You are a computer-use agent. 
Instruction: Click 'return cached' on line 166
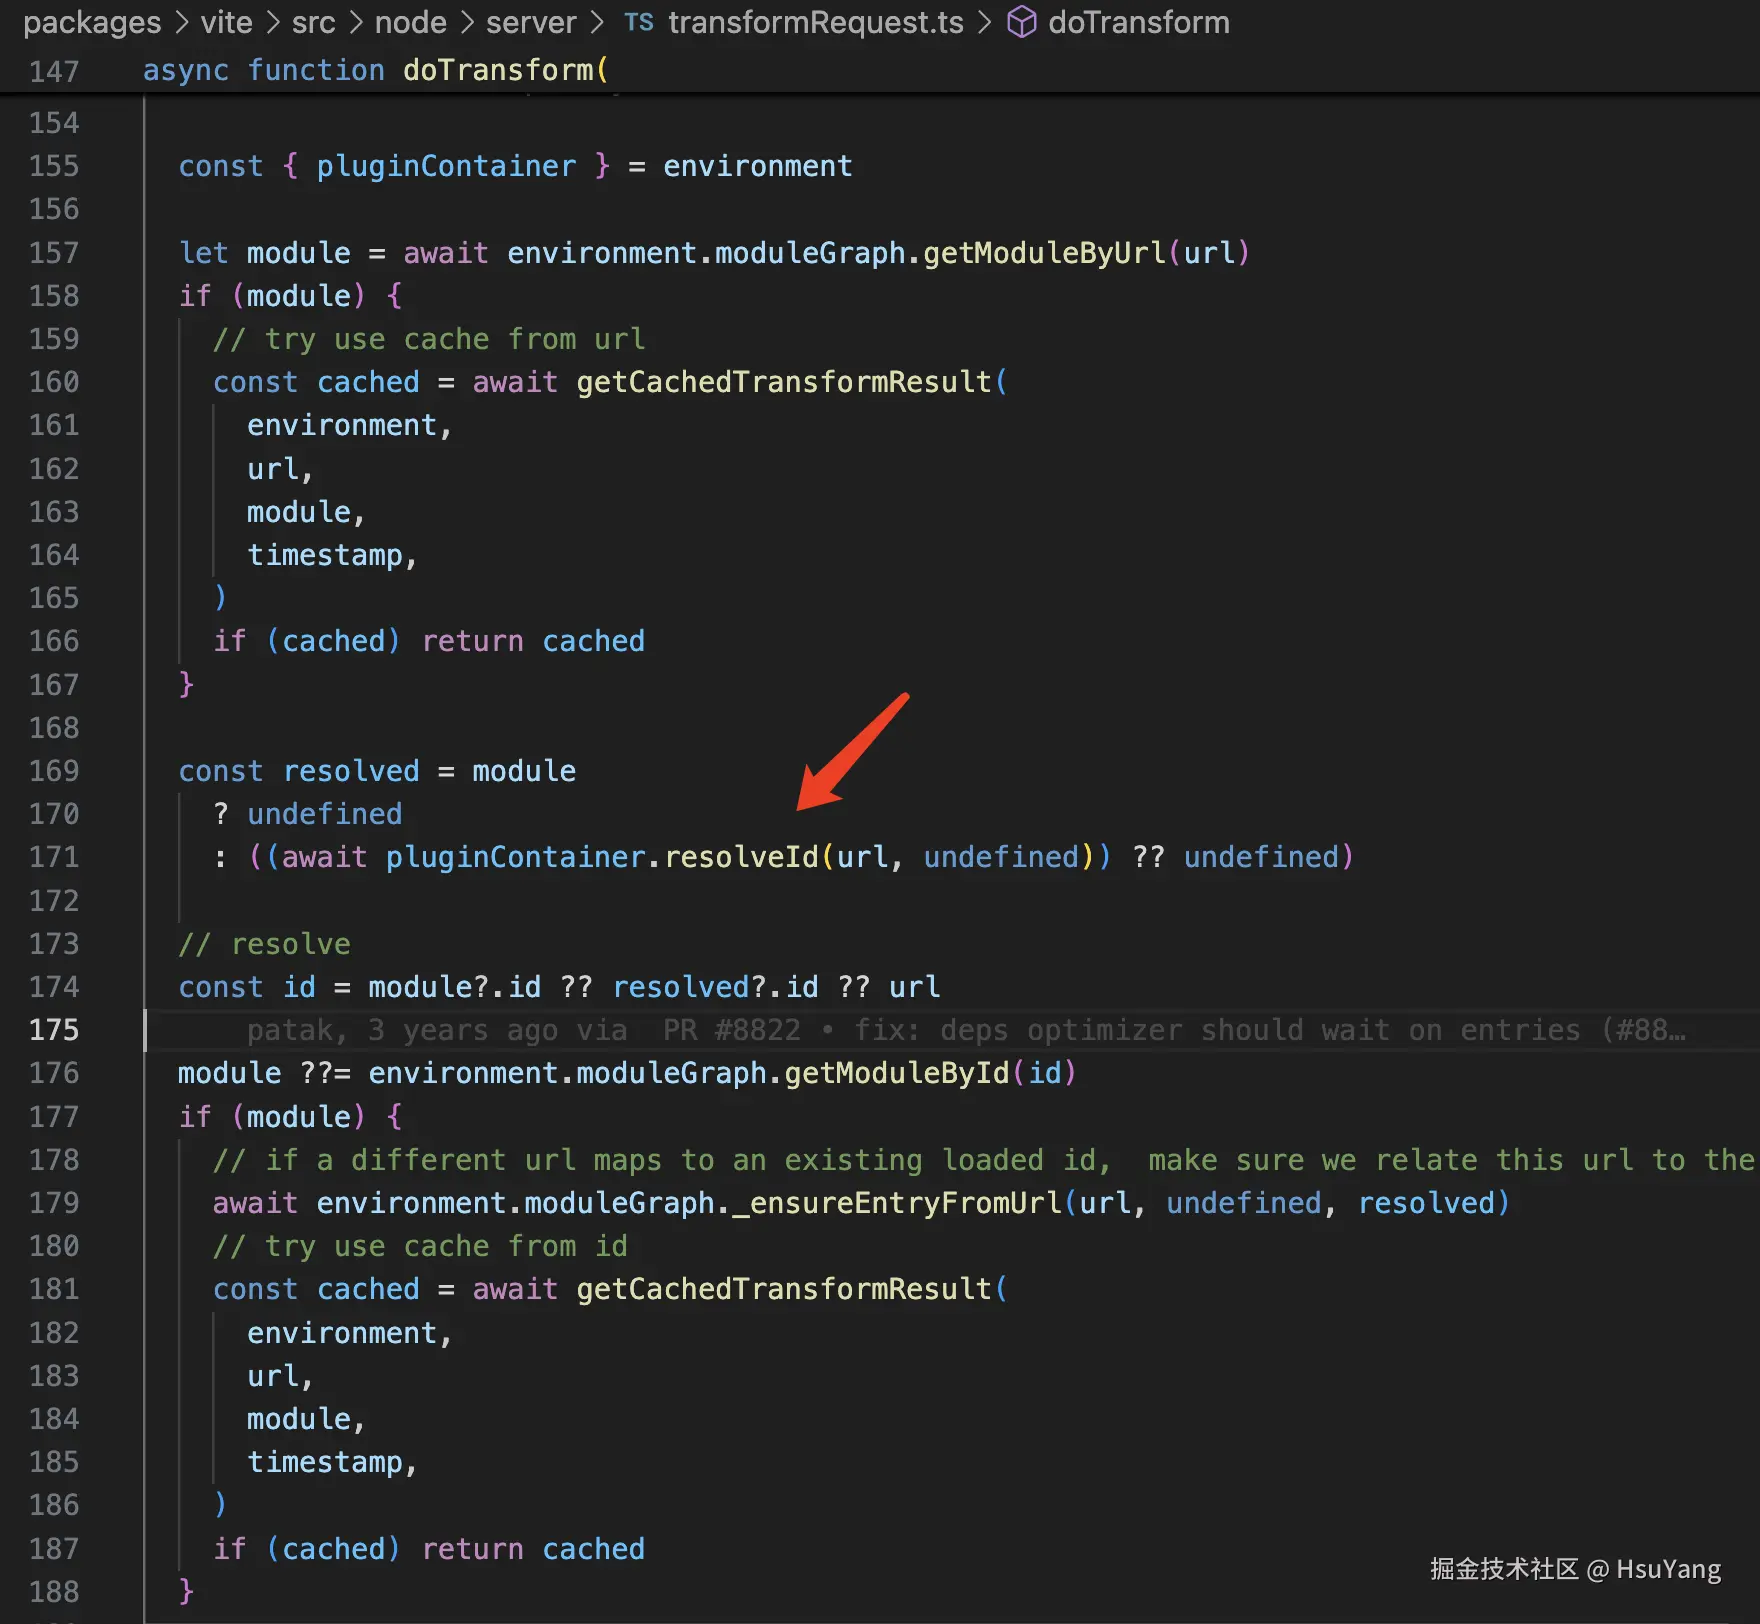click(533, 641)
